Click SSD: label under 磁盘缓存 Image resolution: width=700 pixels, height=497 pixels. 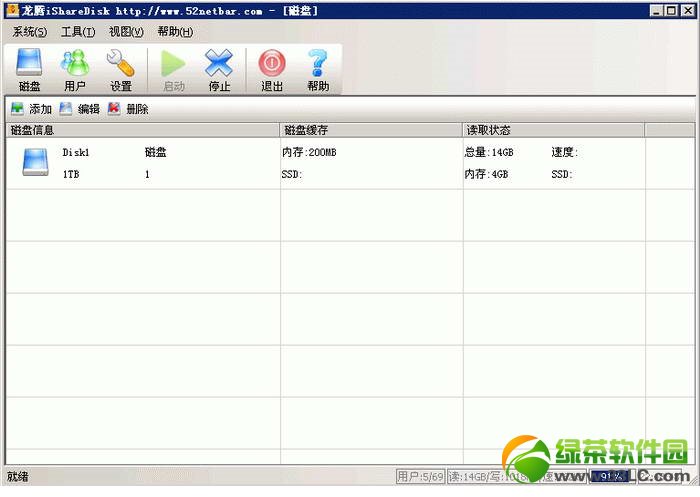[x=292, y=174]
